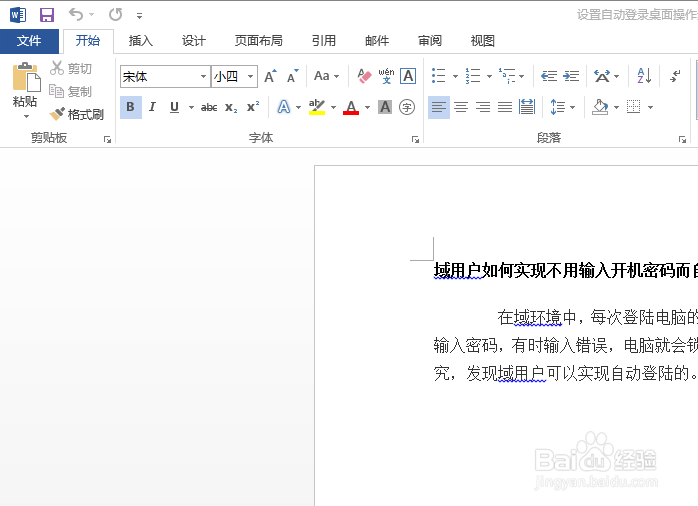Viewport: 698px width, 506px height.
Task: Open Quick Access Toolbar customize arrow
Action: pyautogui.click(x=139, y=16)
